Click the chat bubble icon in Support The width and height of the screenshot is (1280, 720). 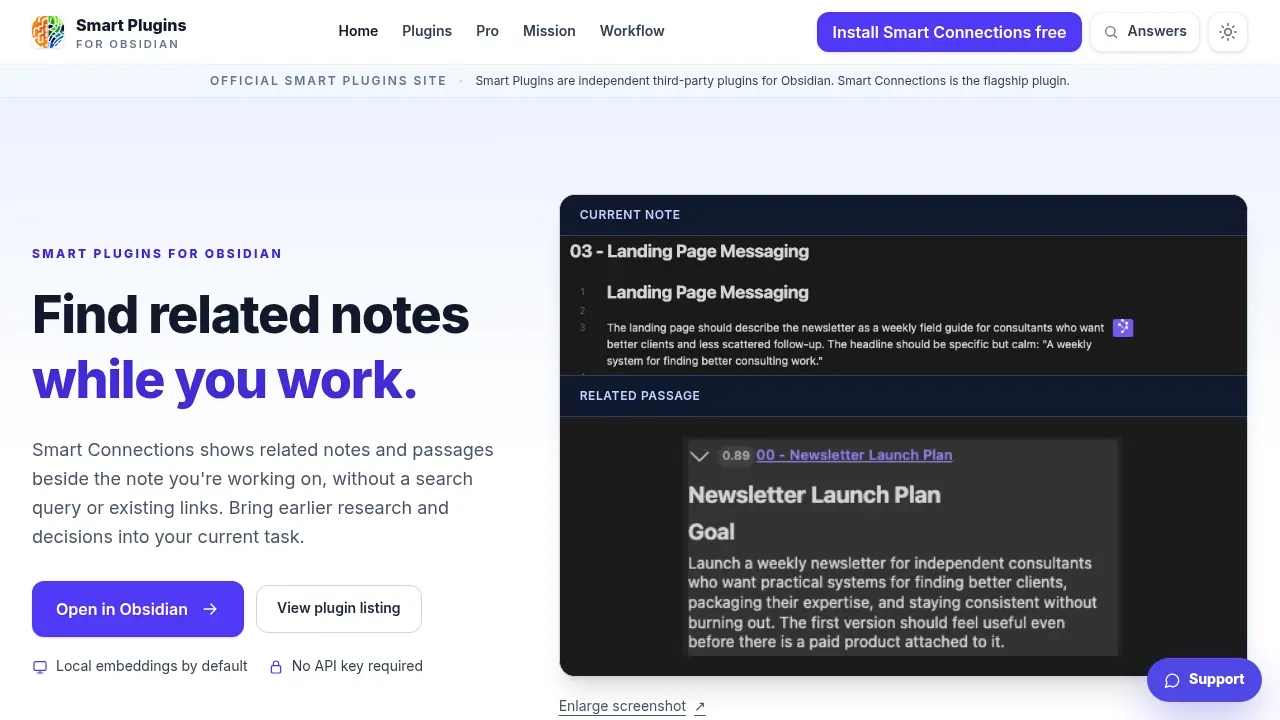[x=1172, y=680]
